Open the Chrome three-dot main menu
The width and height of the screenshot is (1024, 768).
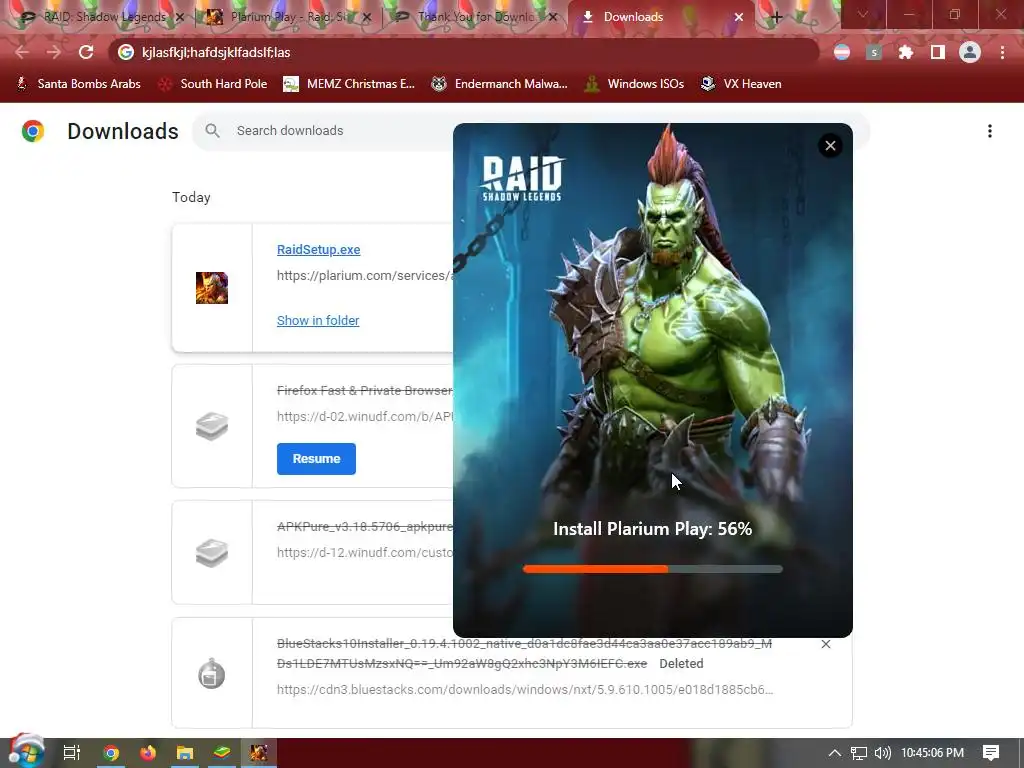pyautogui.click(x=1002, y=52)
